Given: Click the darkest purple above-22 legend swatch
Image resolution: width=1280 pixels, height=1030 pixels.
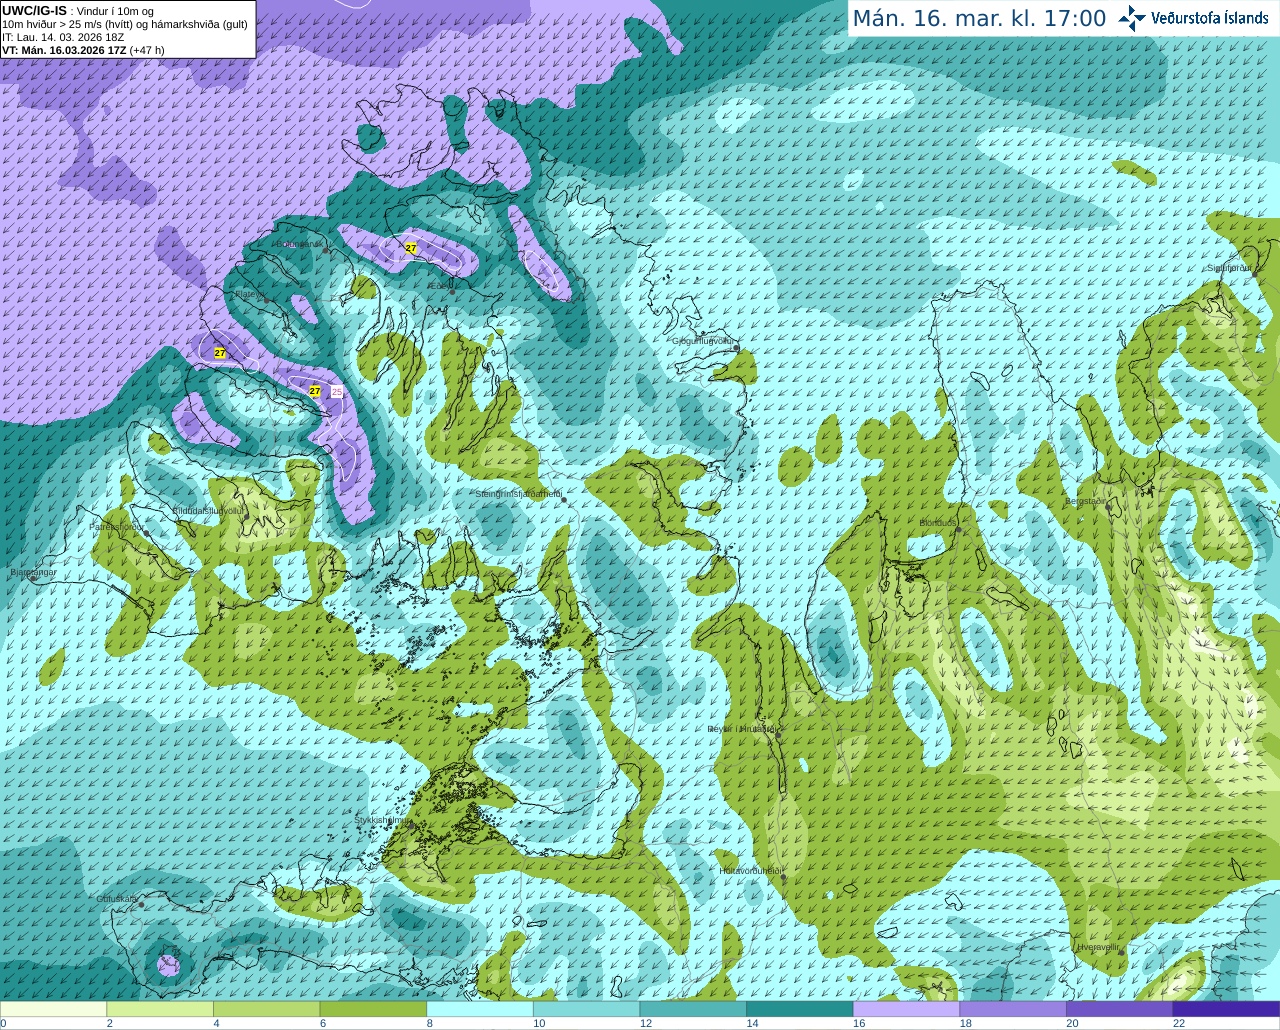Looking at the screenshot, I should click(x=1227, y=1009).
